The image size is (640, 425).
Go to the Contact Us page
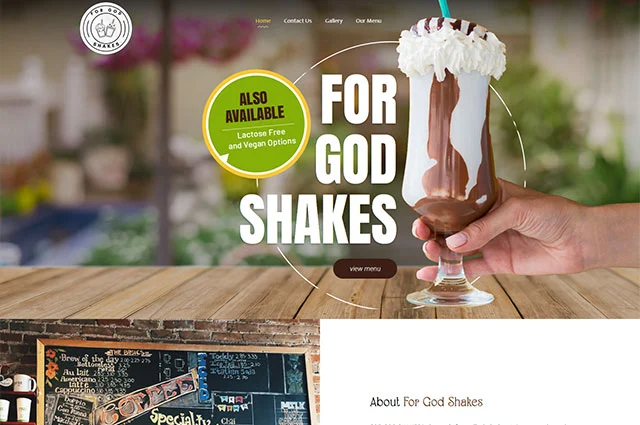click(x=298, y=21)
